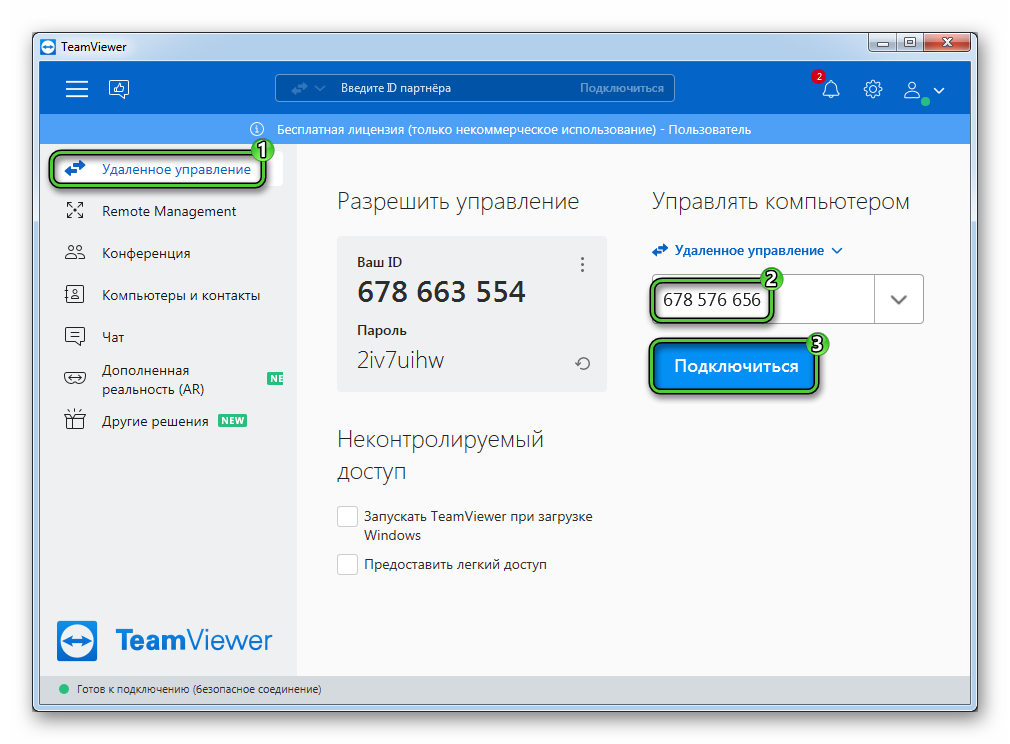Click the Конференция people icon

[x=75, y=252]
